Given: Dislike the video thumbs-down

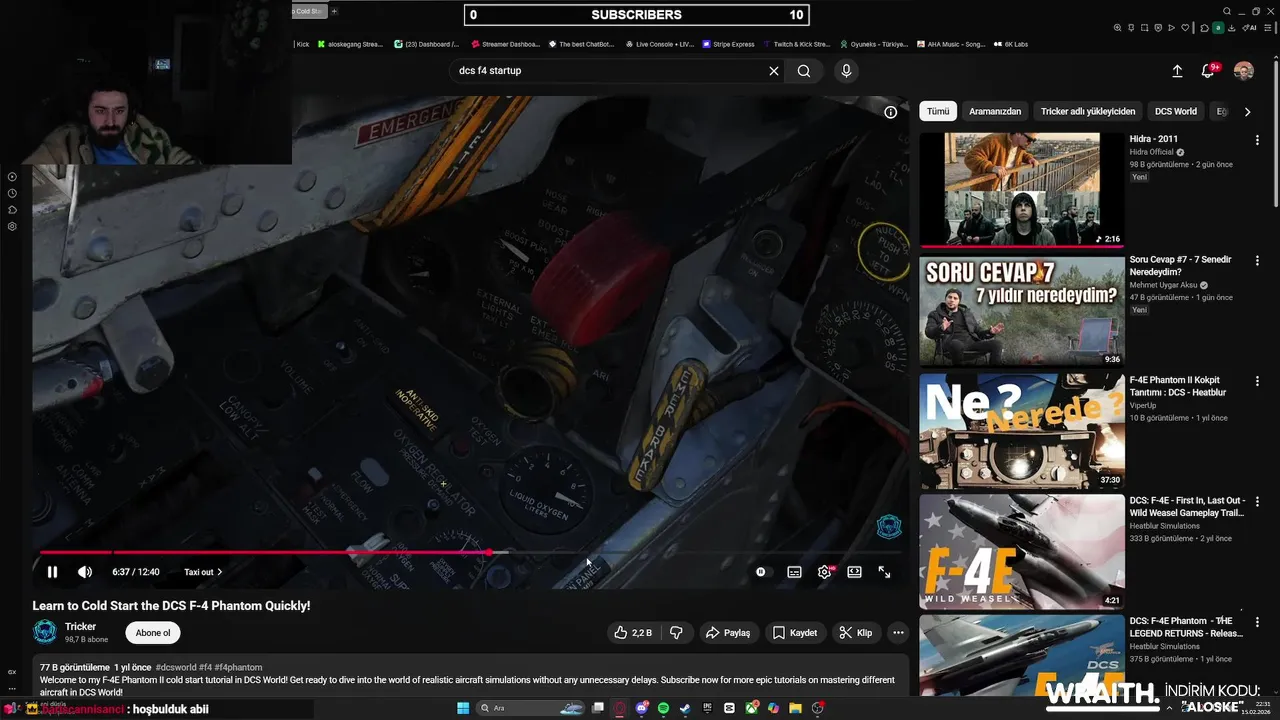Looking at the screenshot, I should tap(676, 633).
